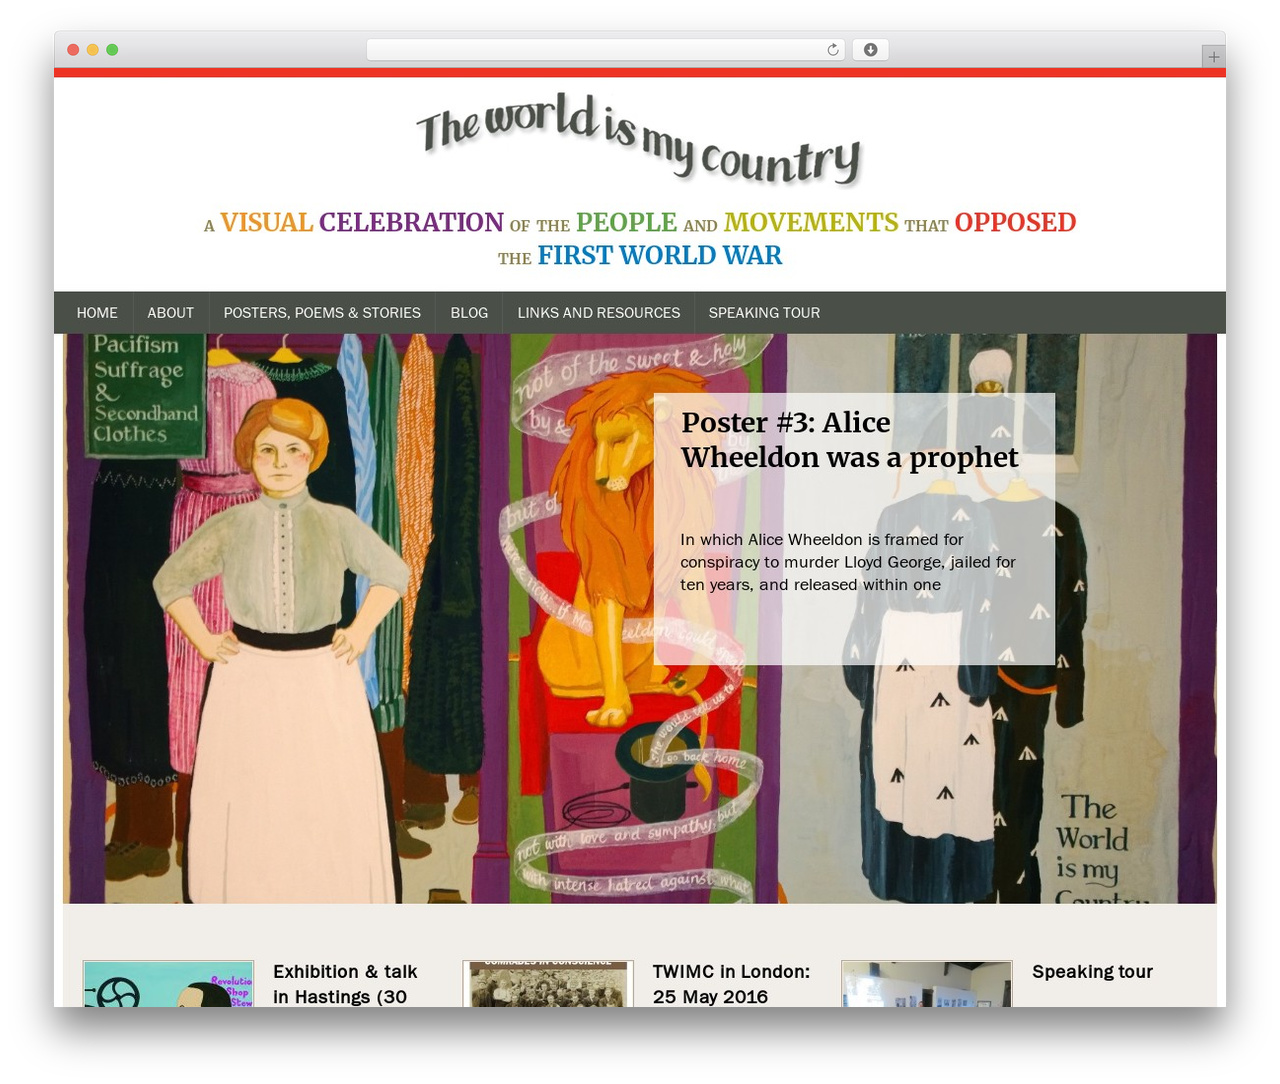This screenshot has width=1280, height=1084.
Task: Click the 'In which Alice Wheeldon is framed' excerpt
Action: click(848, 562)
